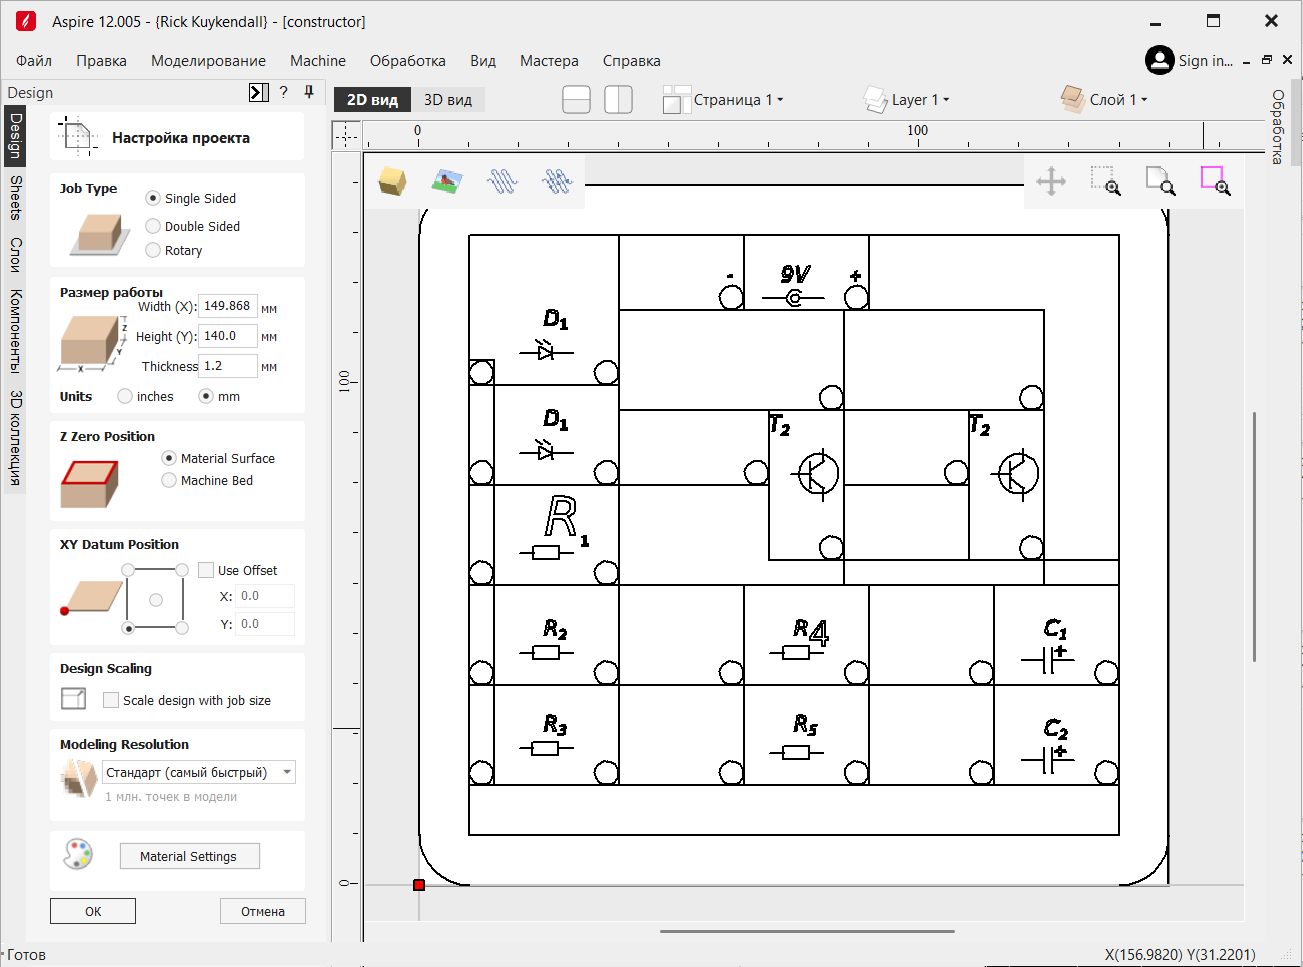Click the Thickness input field

228,366
